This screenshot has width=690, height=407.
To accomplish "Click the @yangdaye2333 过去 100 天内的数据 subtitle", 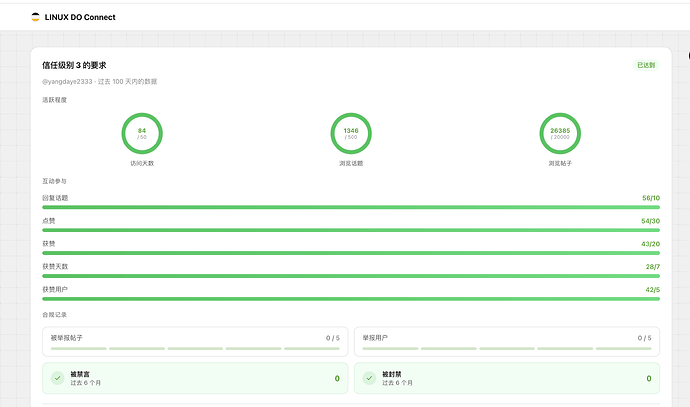I will pyautogui.click(x=99, y=81).
